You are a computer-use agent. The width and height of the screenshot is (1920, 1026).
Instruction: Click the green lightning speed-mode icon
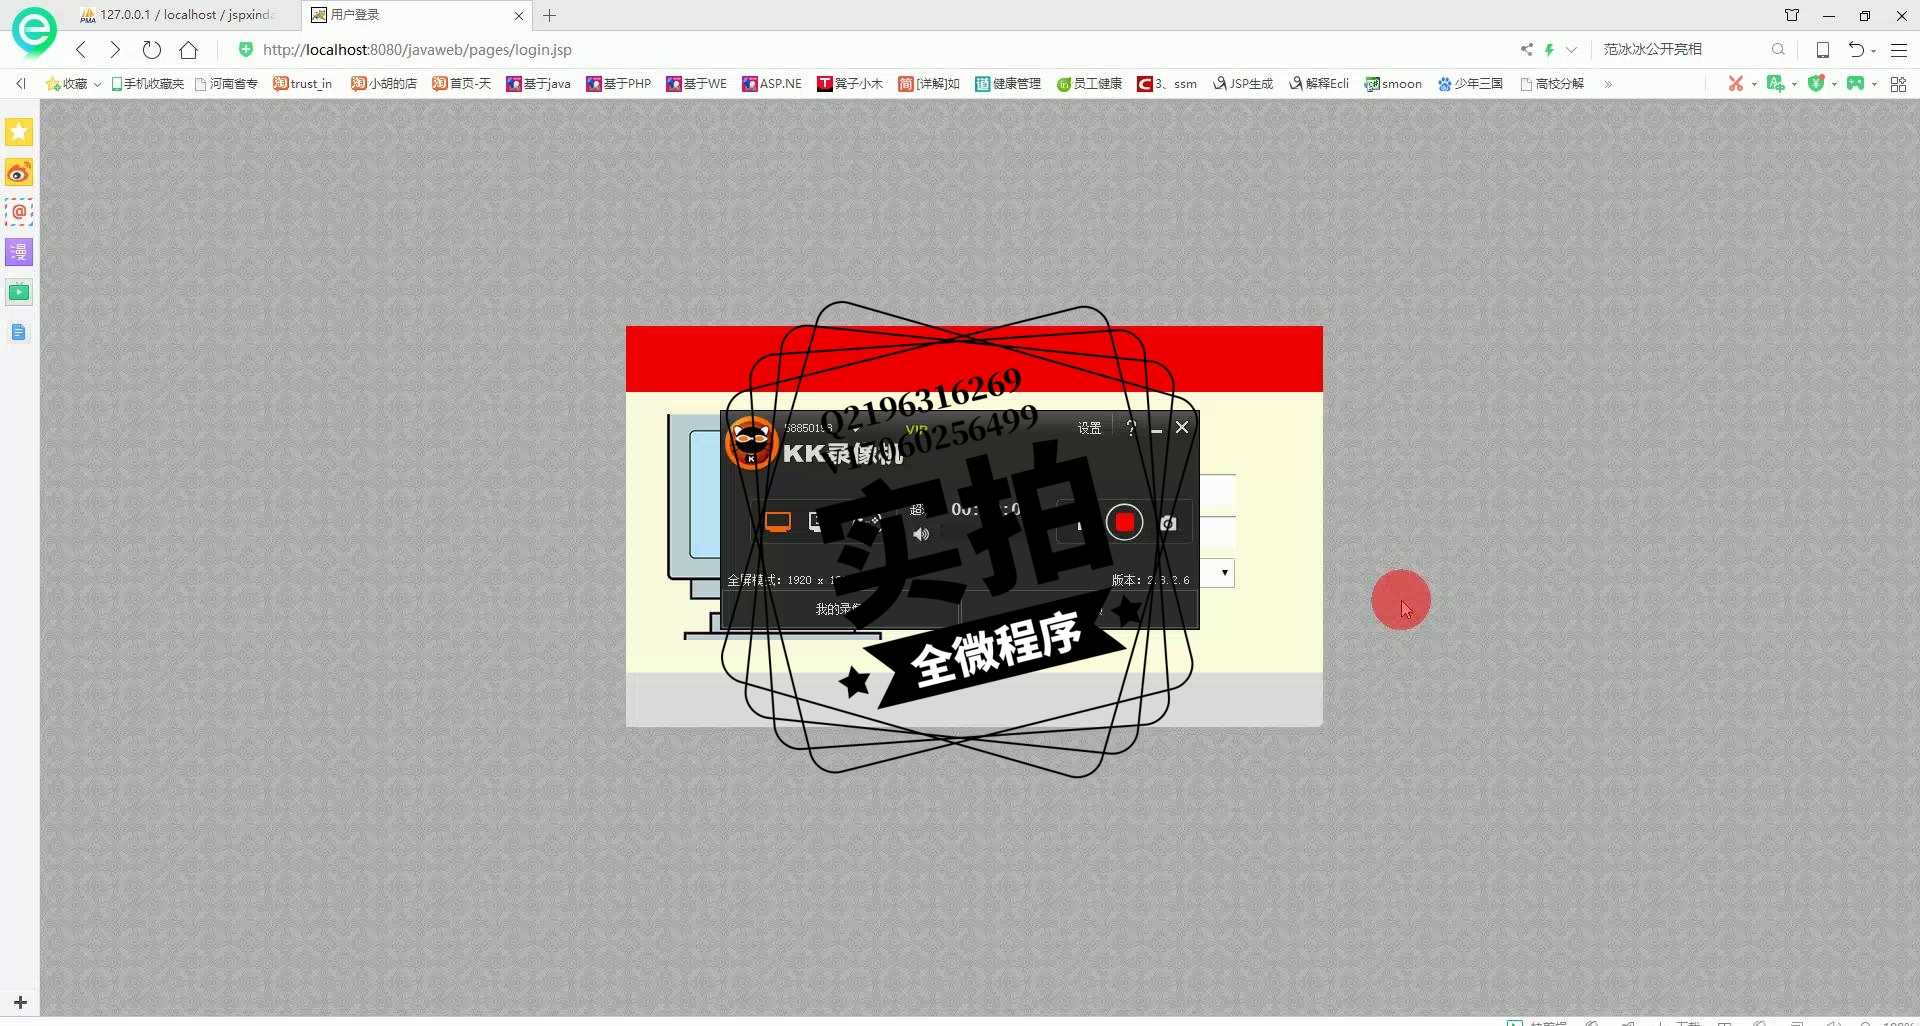[x=1549, y=49]
